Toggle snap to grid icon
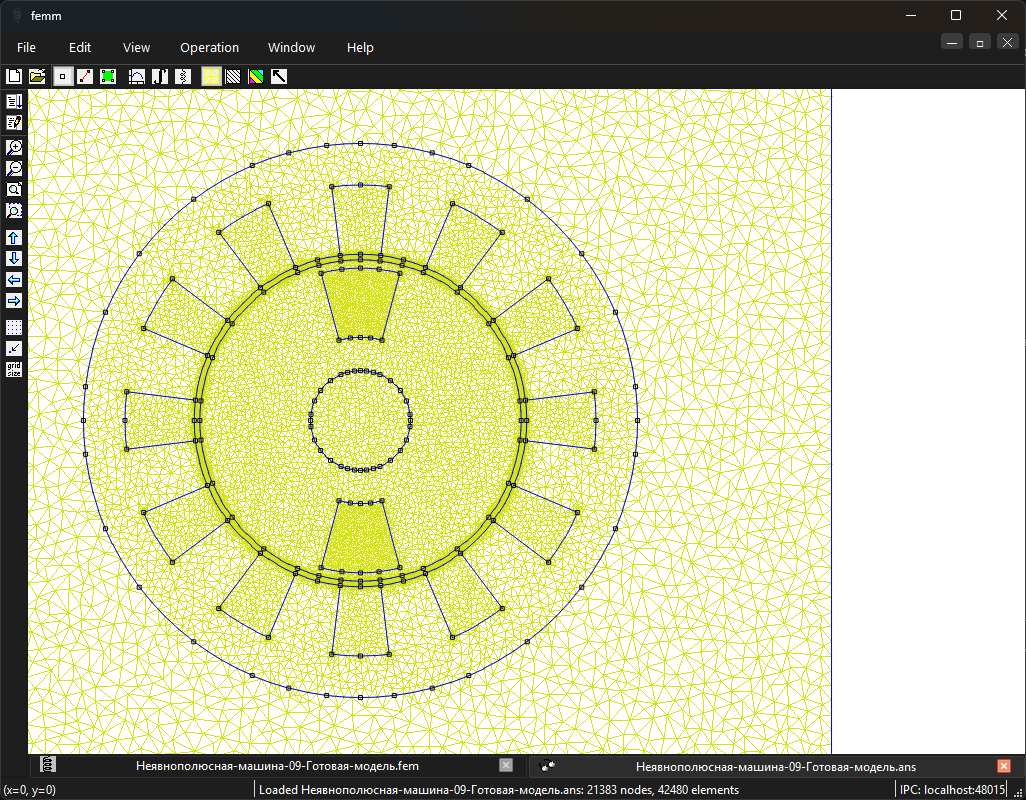Image resolution: width=1026 pixels, height=800 pixels. (14, 348)
